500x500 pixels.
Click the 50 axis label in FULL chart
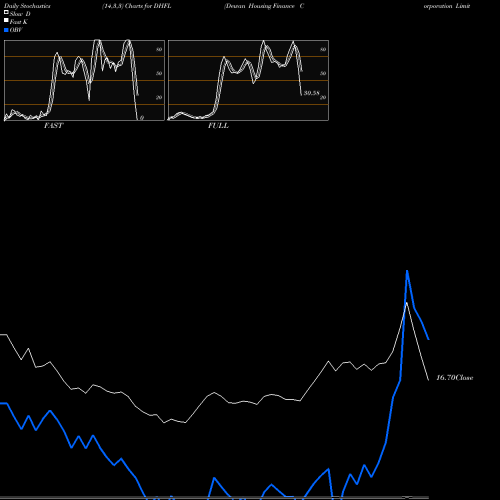pyautogui.click(x=323, y=73)
